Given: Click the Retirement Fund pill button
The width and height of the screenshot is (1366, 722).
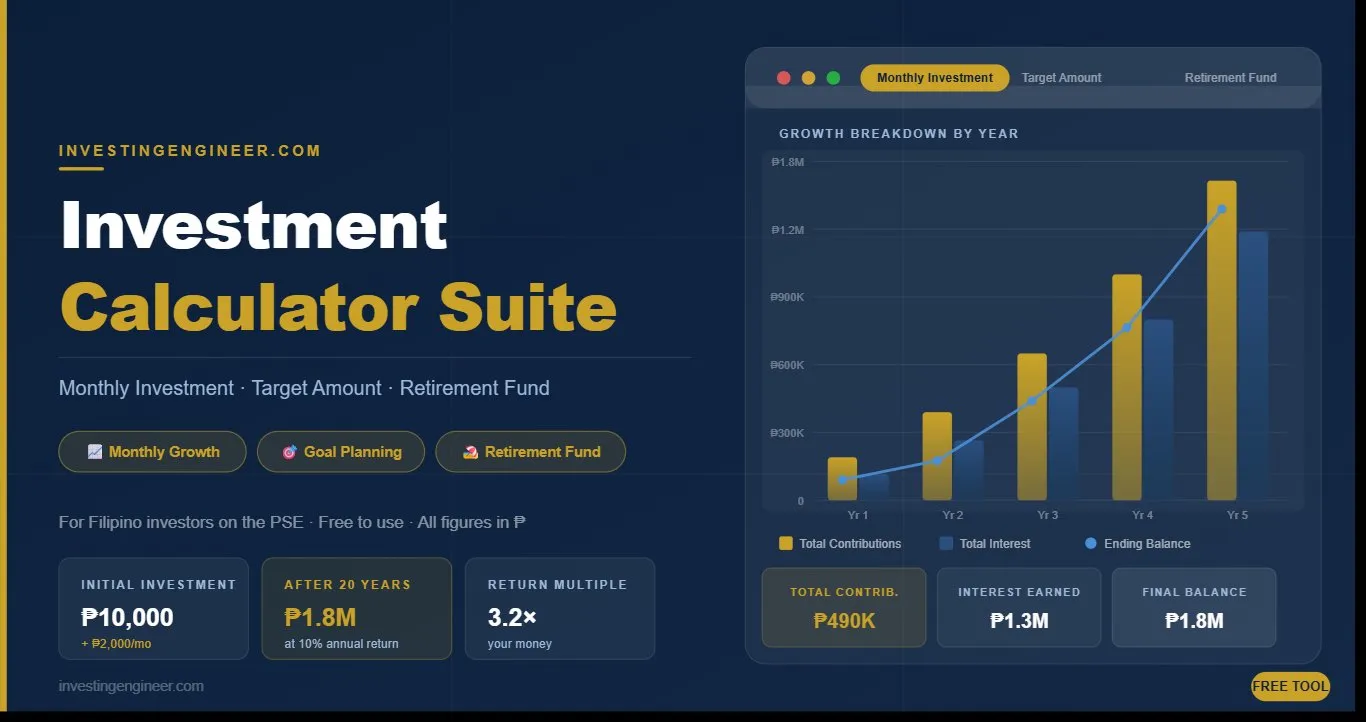Looking at the screenshot, I should click(x=531, y=452).
